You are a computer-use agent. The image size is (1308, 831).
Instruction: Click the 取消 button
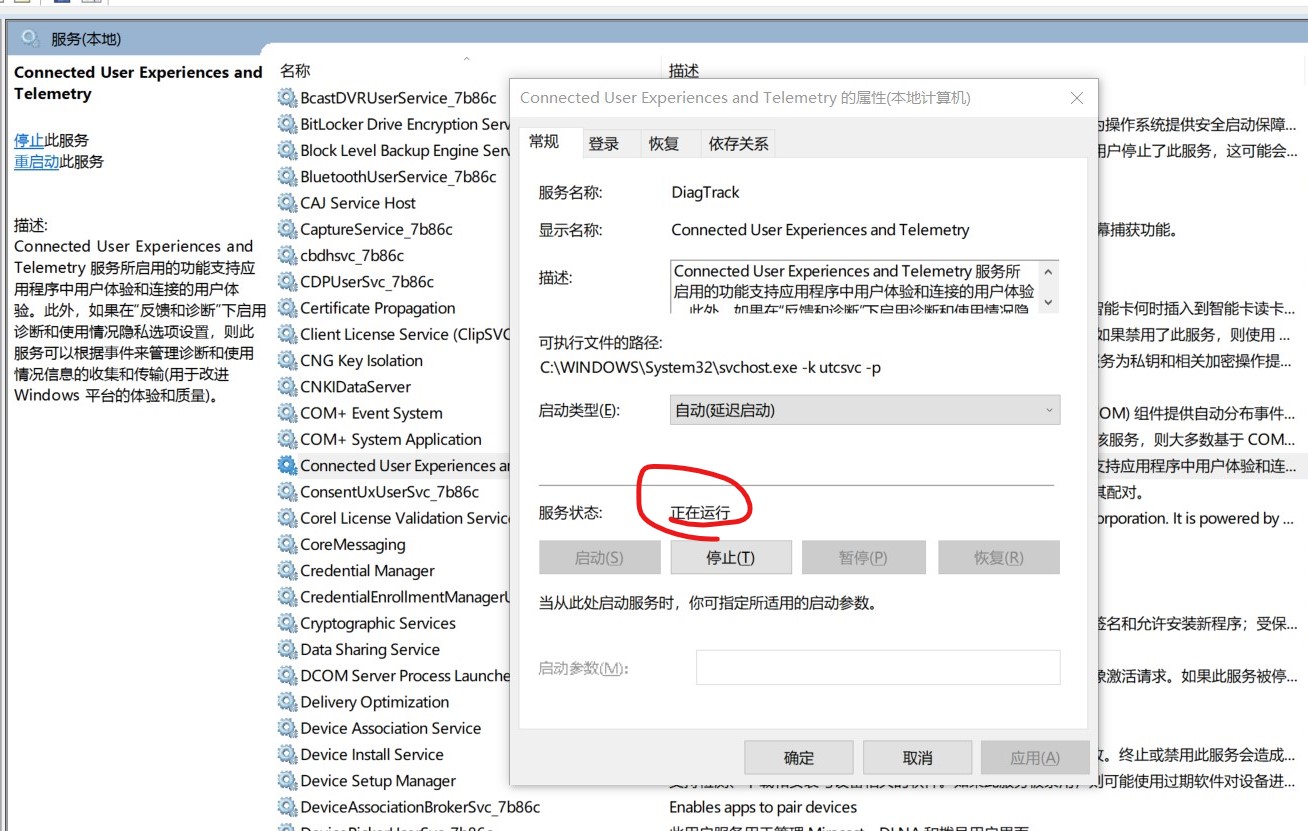click(917, 757)
